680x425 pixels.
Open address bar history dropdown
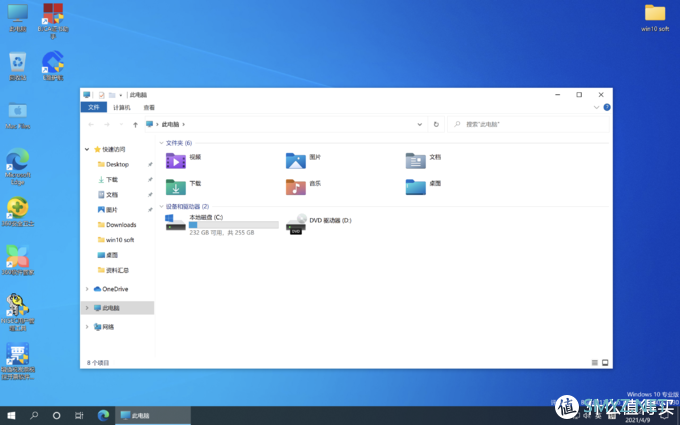[420, 124]
